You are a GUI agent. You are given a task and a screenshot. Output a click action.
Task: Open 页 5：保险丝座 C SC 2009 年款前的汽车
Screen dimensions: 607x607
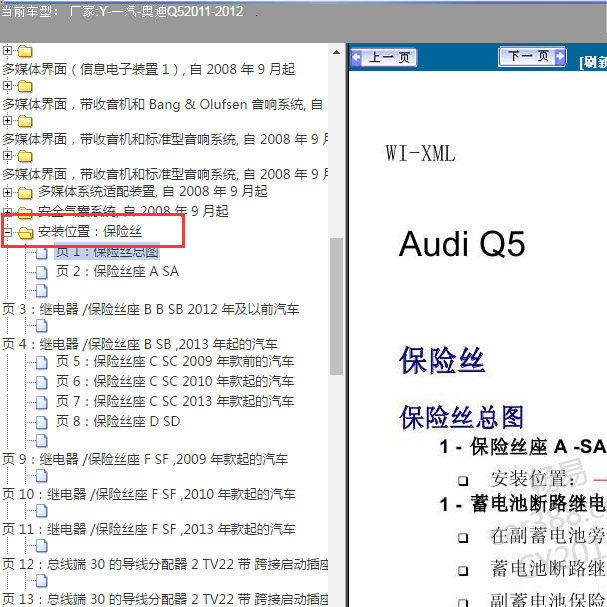tap(175, 361)
